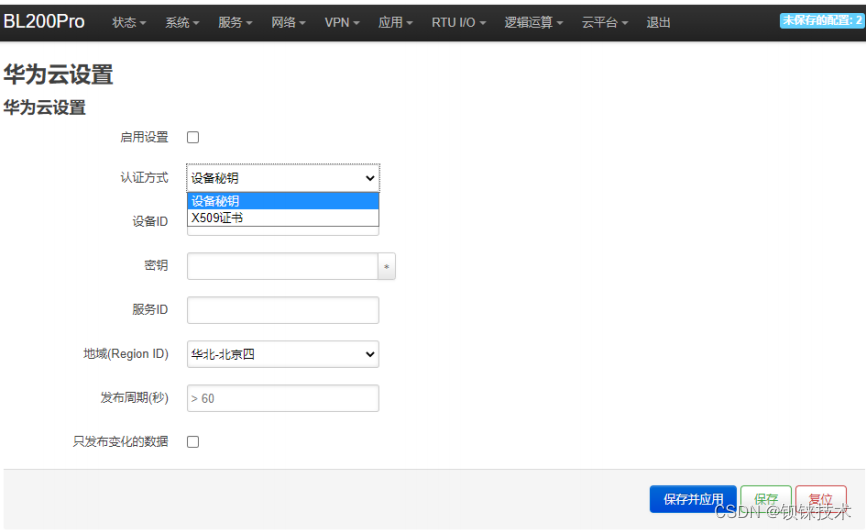
Task: Reveal the 密钥 with asterisk button
Action: [x=387, y=266]
